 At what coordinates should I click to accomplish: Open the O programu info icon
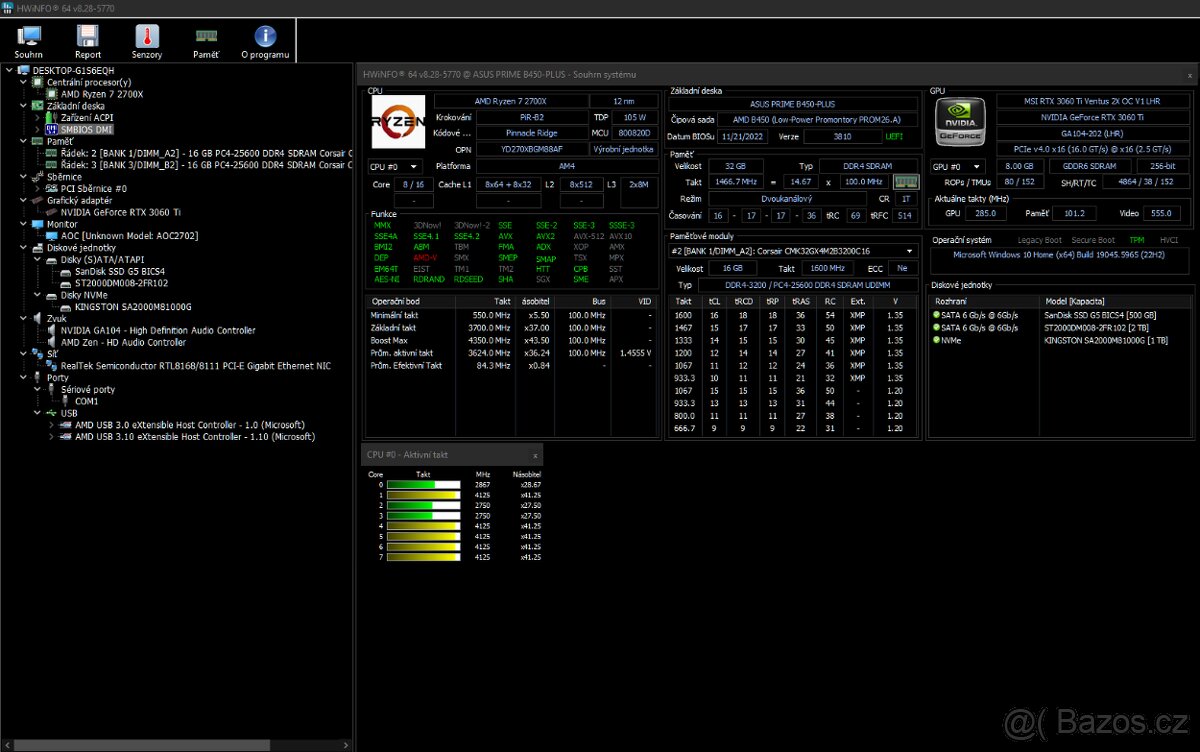(265, 37)
